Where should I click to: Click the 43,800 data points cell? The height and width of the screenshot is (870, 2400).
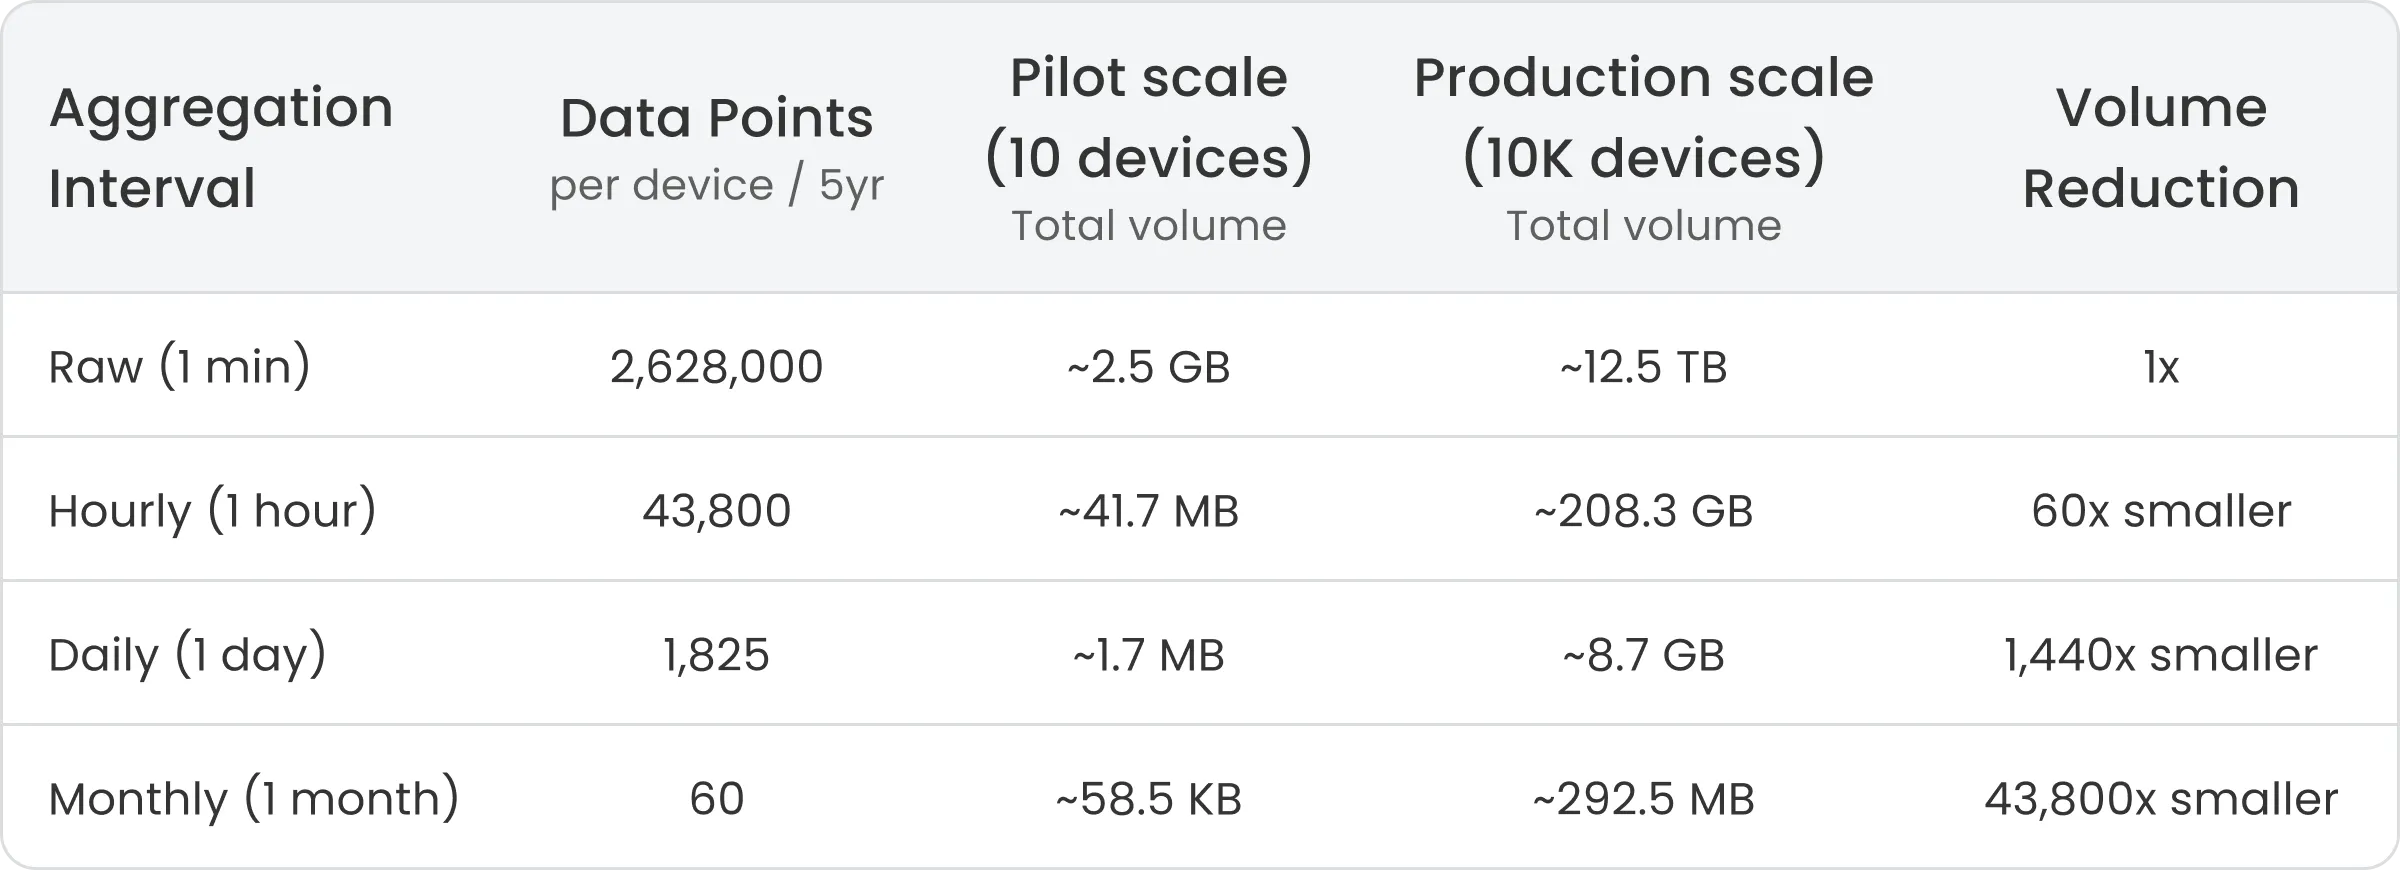[716, 511]
